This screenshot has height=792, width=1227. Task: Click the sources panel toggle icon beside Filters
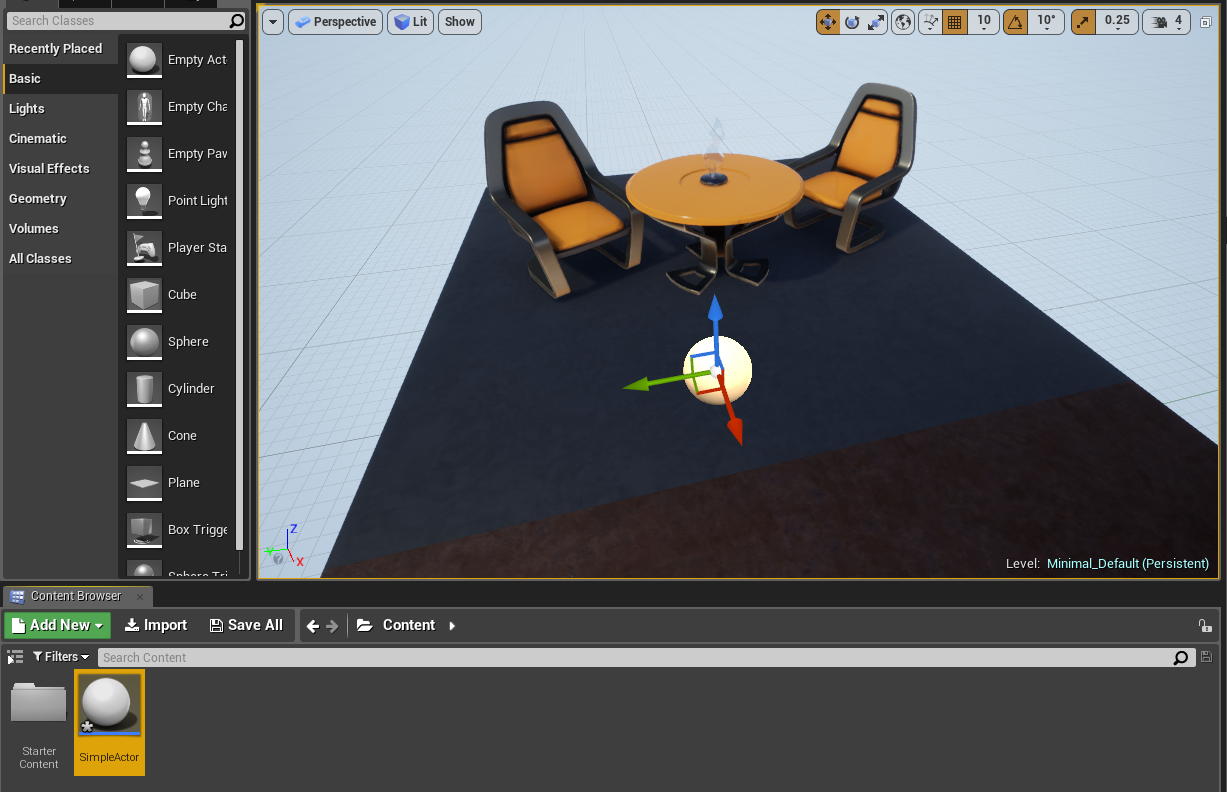click(x=15, y=657)
